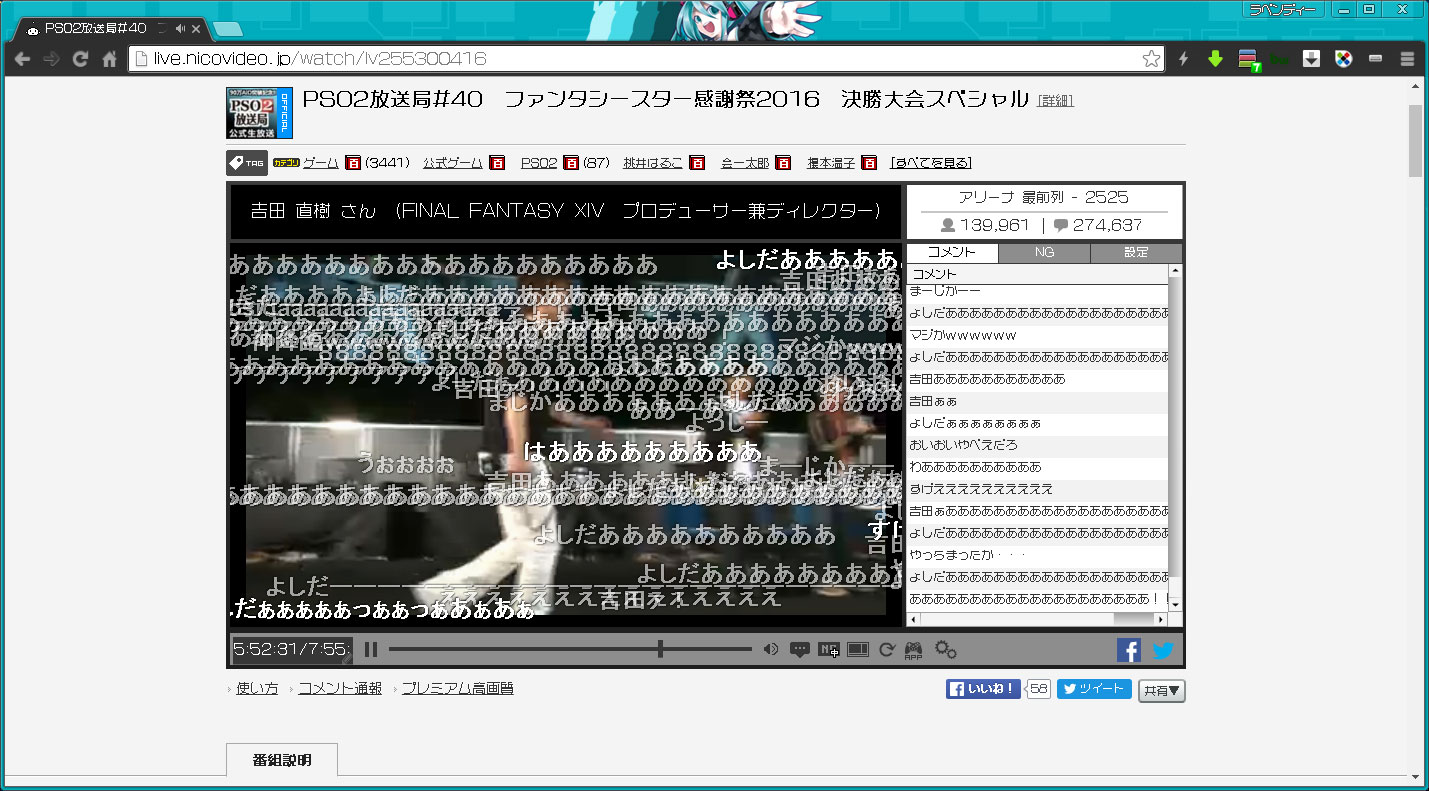1429x791 pixels.
Task: Open dictionary icon beside 会一太郎 tag
Action: (x=783, y=163)
